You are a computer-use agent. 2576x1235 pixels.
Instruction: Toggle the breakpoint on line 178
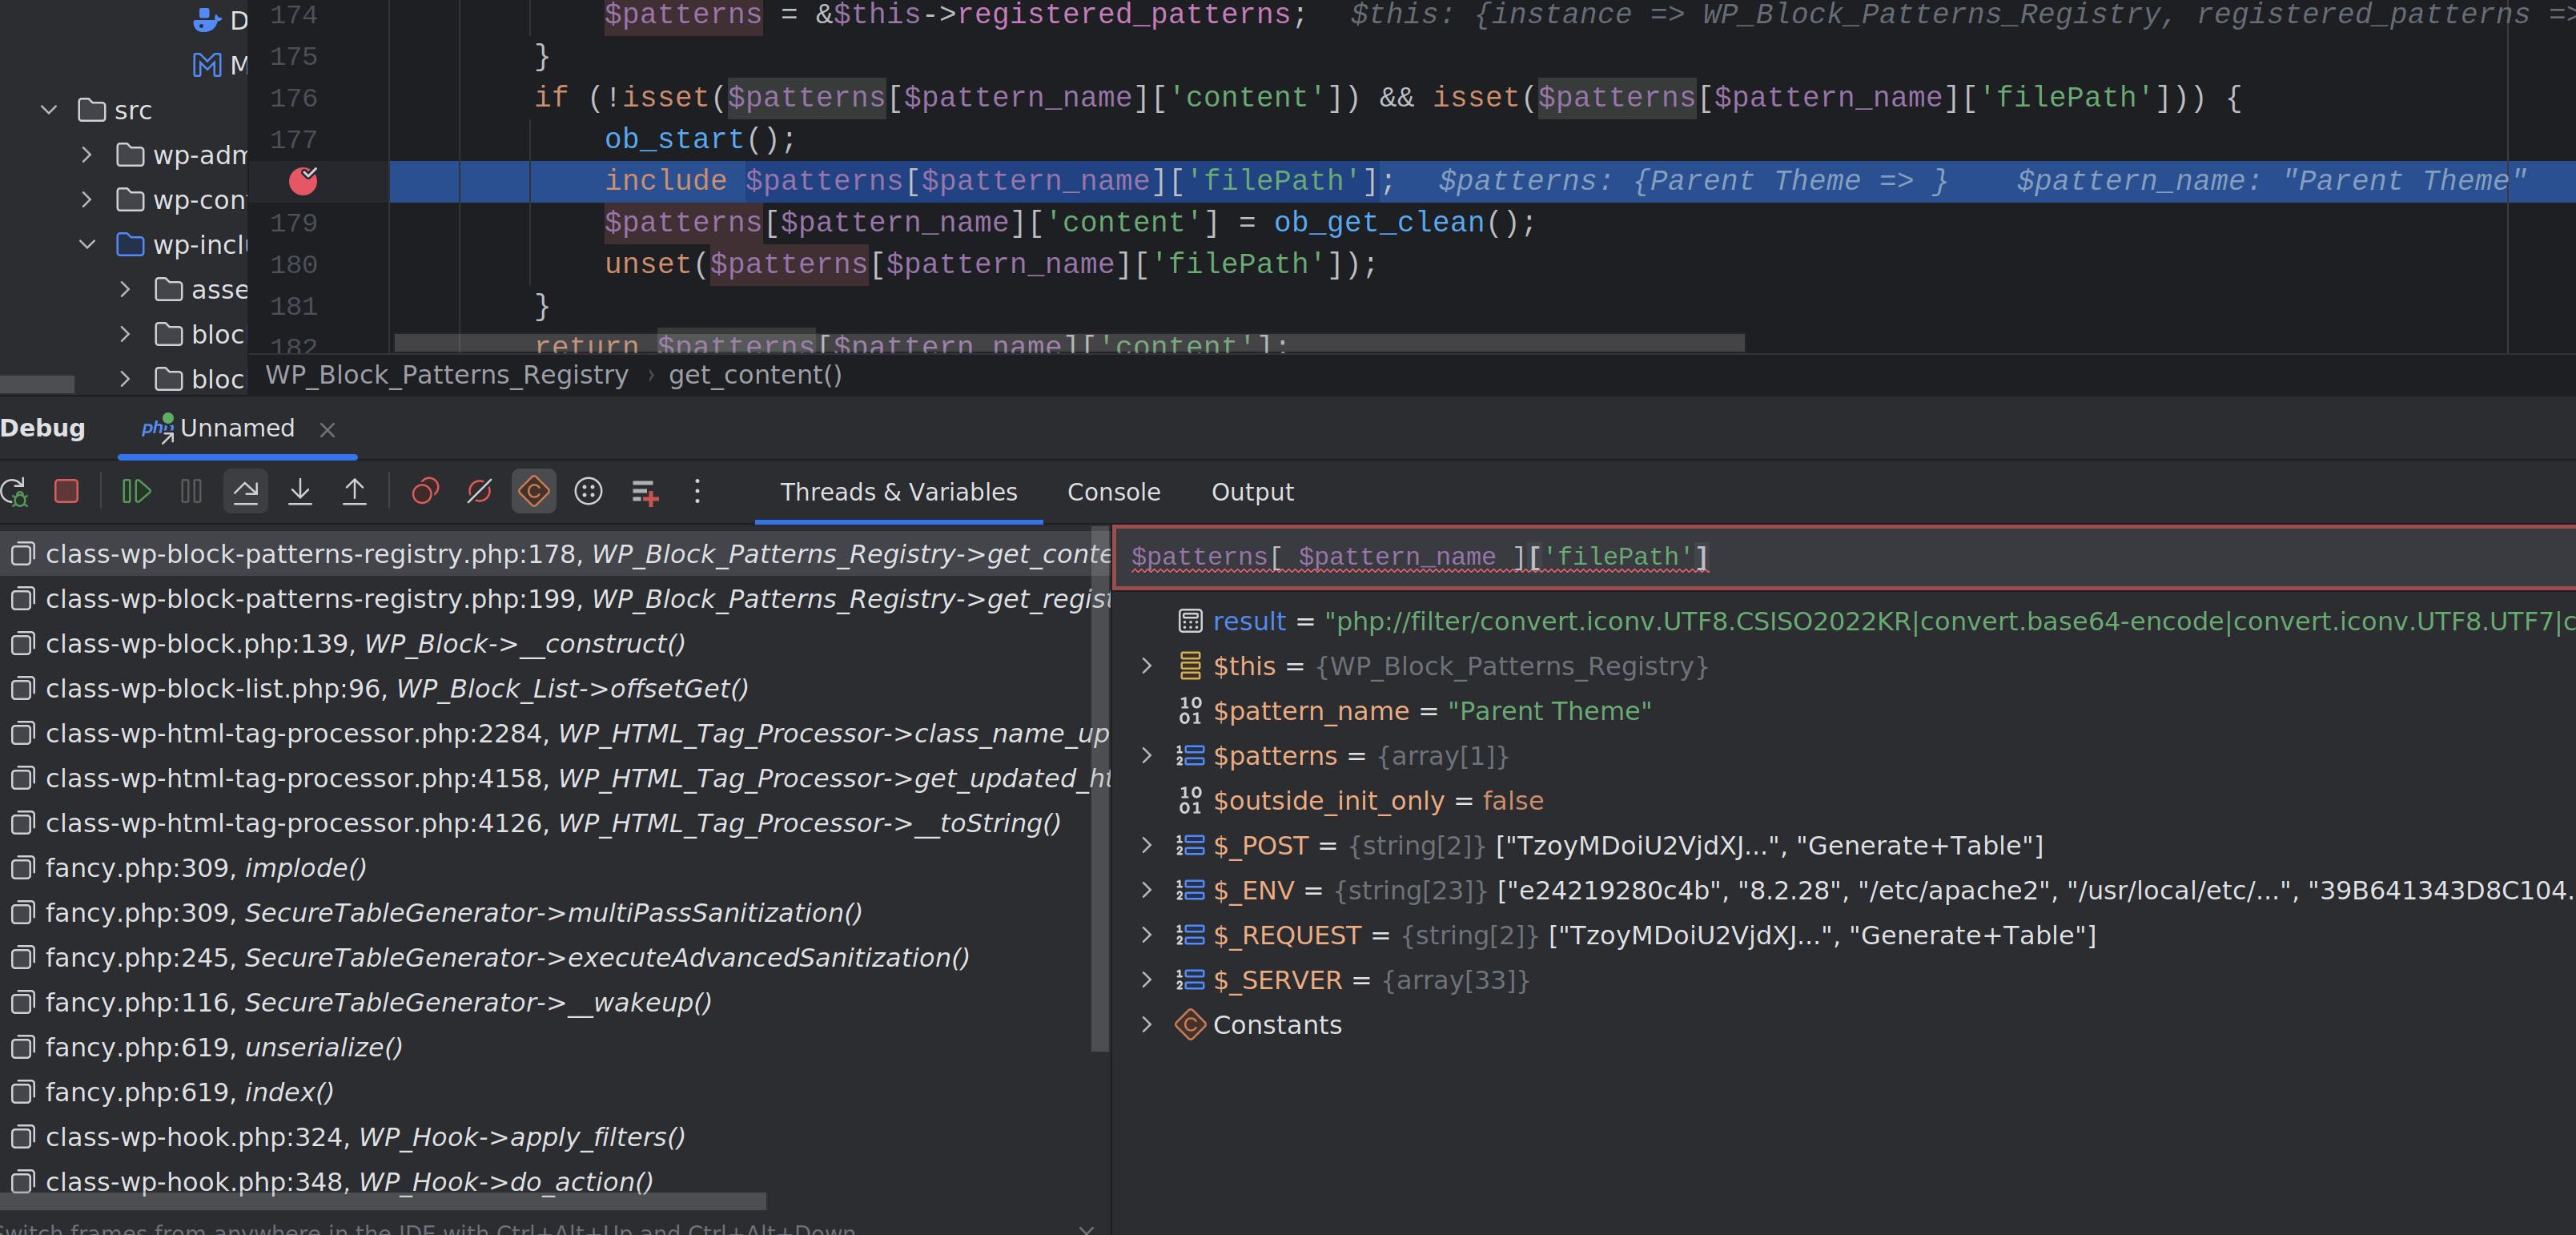pyautogui.click(x=303, y=181)
